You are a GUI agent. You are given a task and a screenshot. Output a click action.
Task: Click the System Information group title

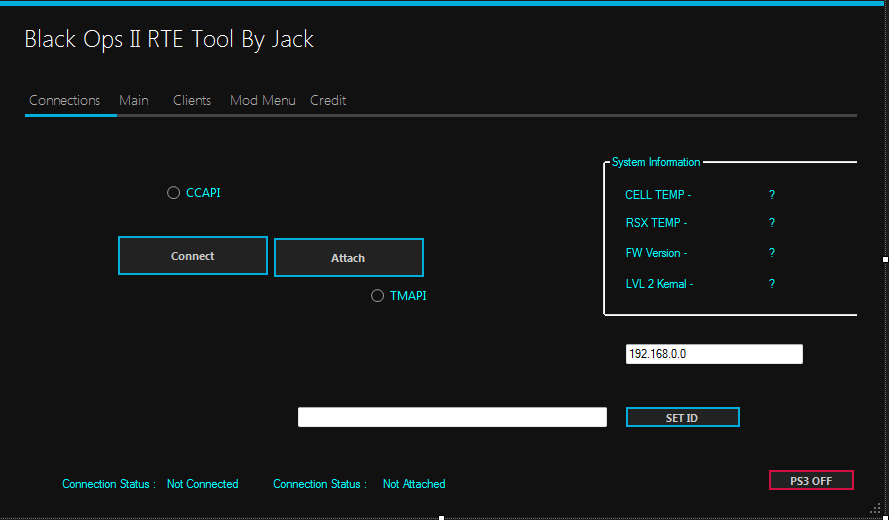(656, 162)
